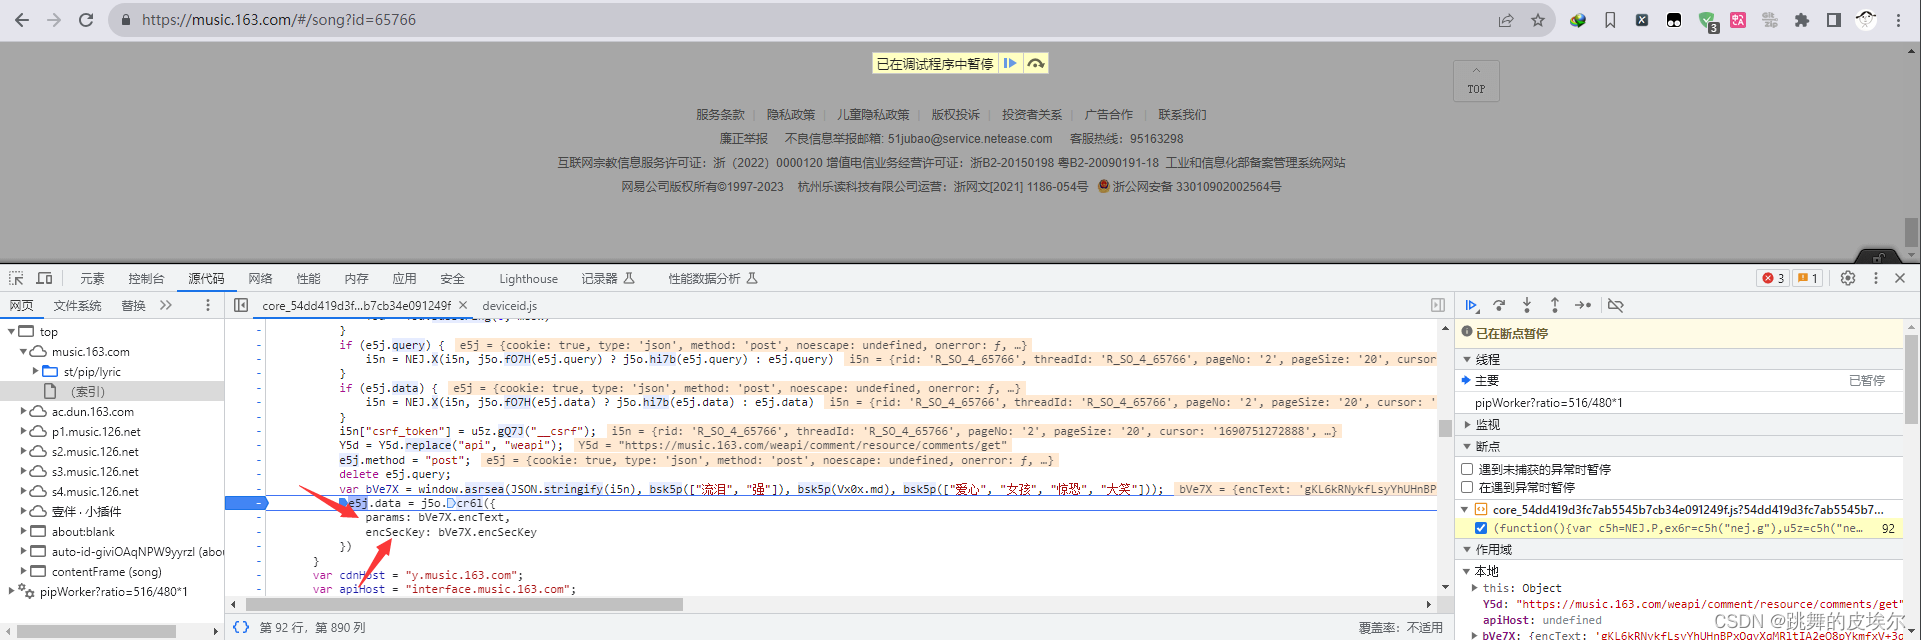Select the contentFrame (song) tree item
The width and height of the screenshot is (1921, 640).
(106, 571)
